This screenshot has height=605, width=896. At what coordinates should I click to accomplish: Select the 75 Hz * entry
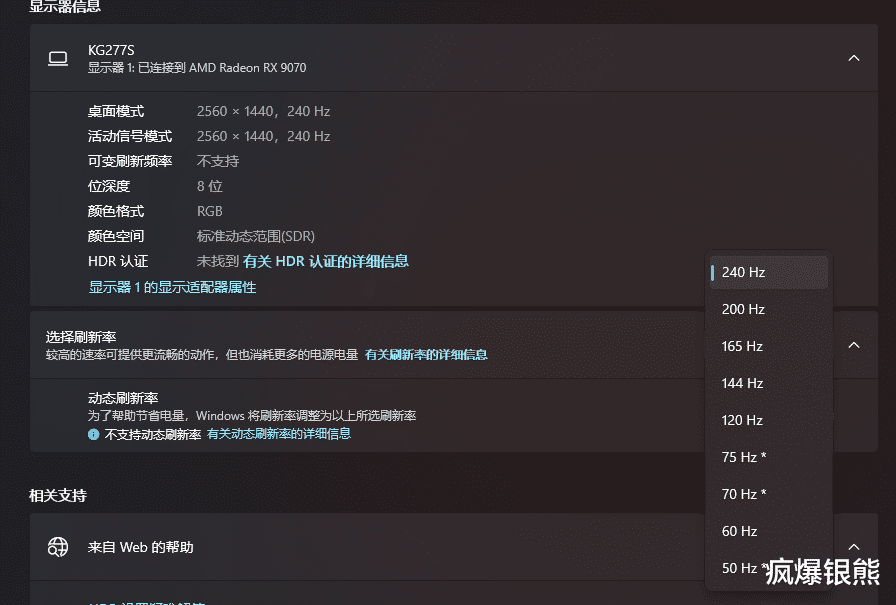pyautogui.click(x=769, y=457)
